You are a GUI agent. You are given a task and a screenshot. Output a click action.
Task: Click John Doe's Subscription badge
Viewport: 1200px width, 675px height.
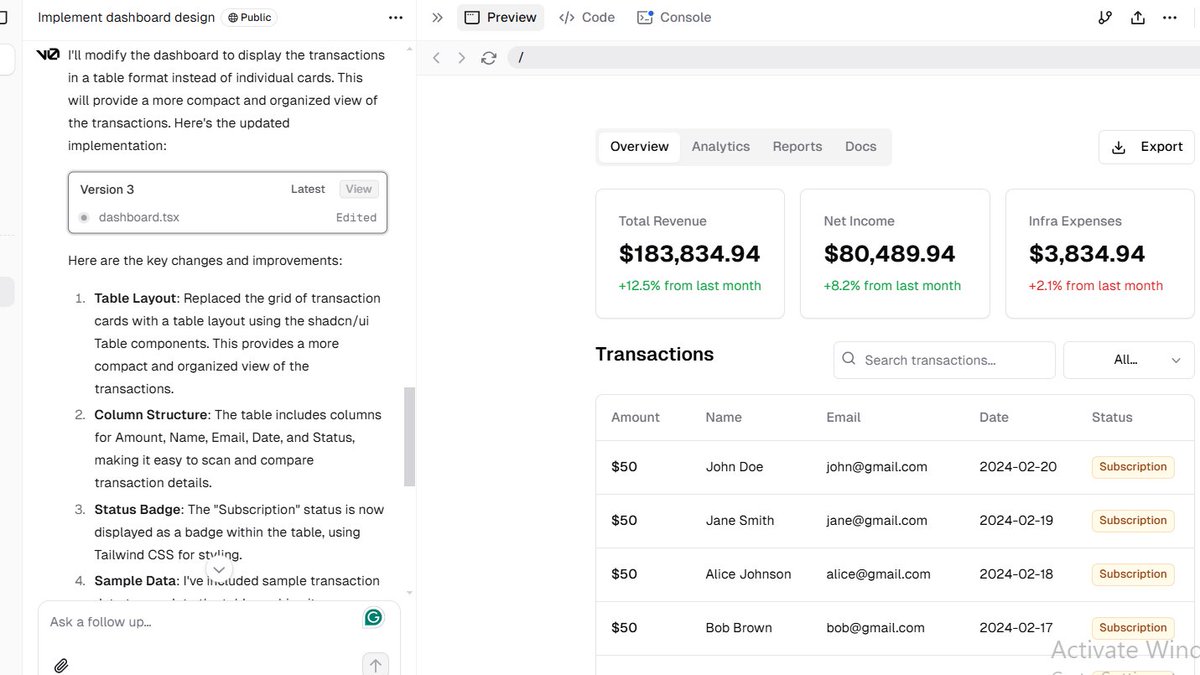[1133, 467]
